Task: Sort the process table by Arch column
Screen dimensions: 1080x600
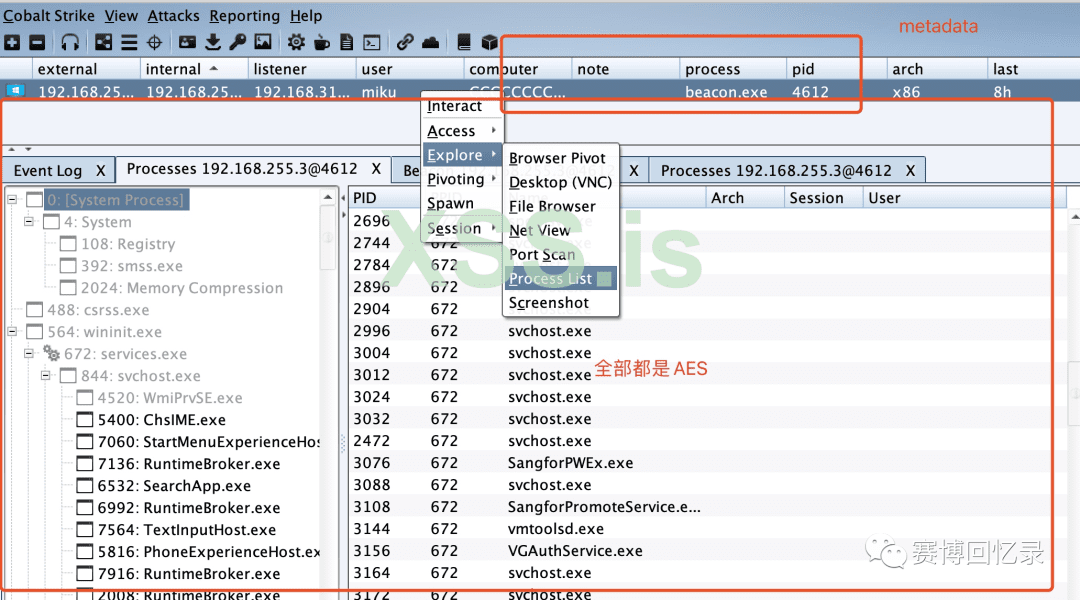Action: [x=745, y=198]
